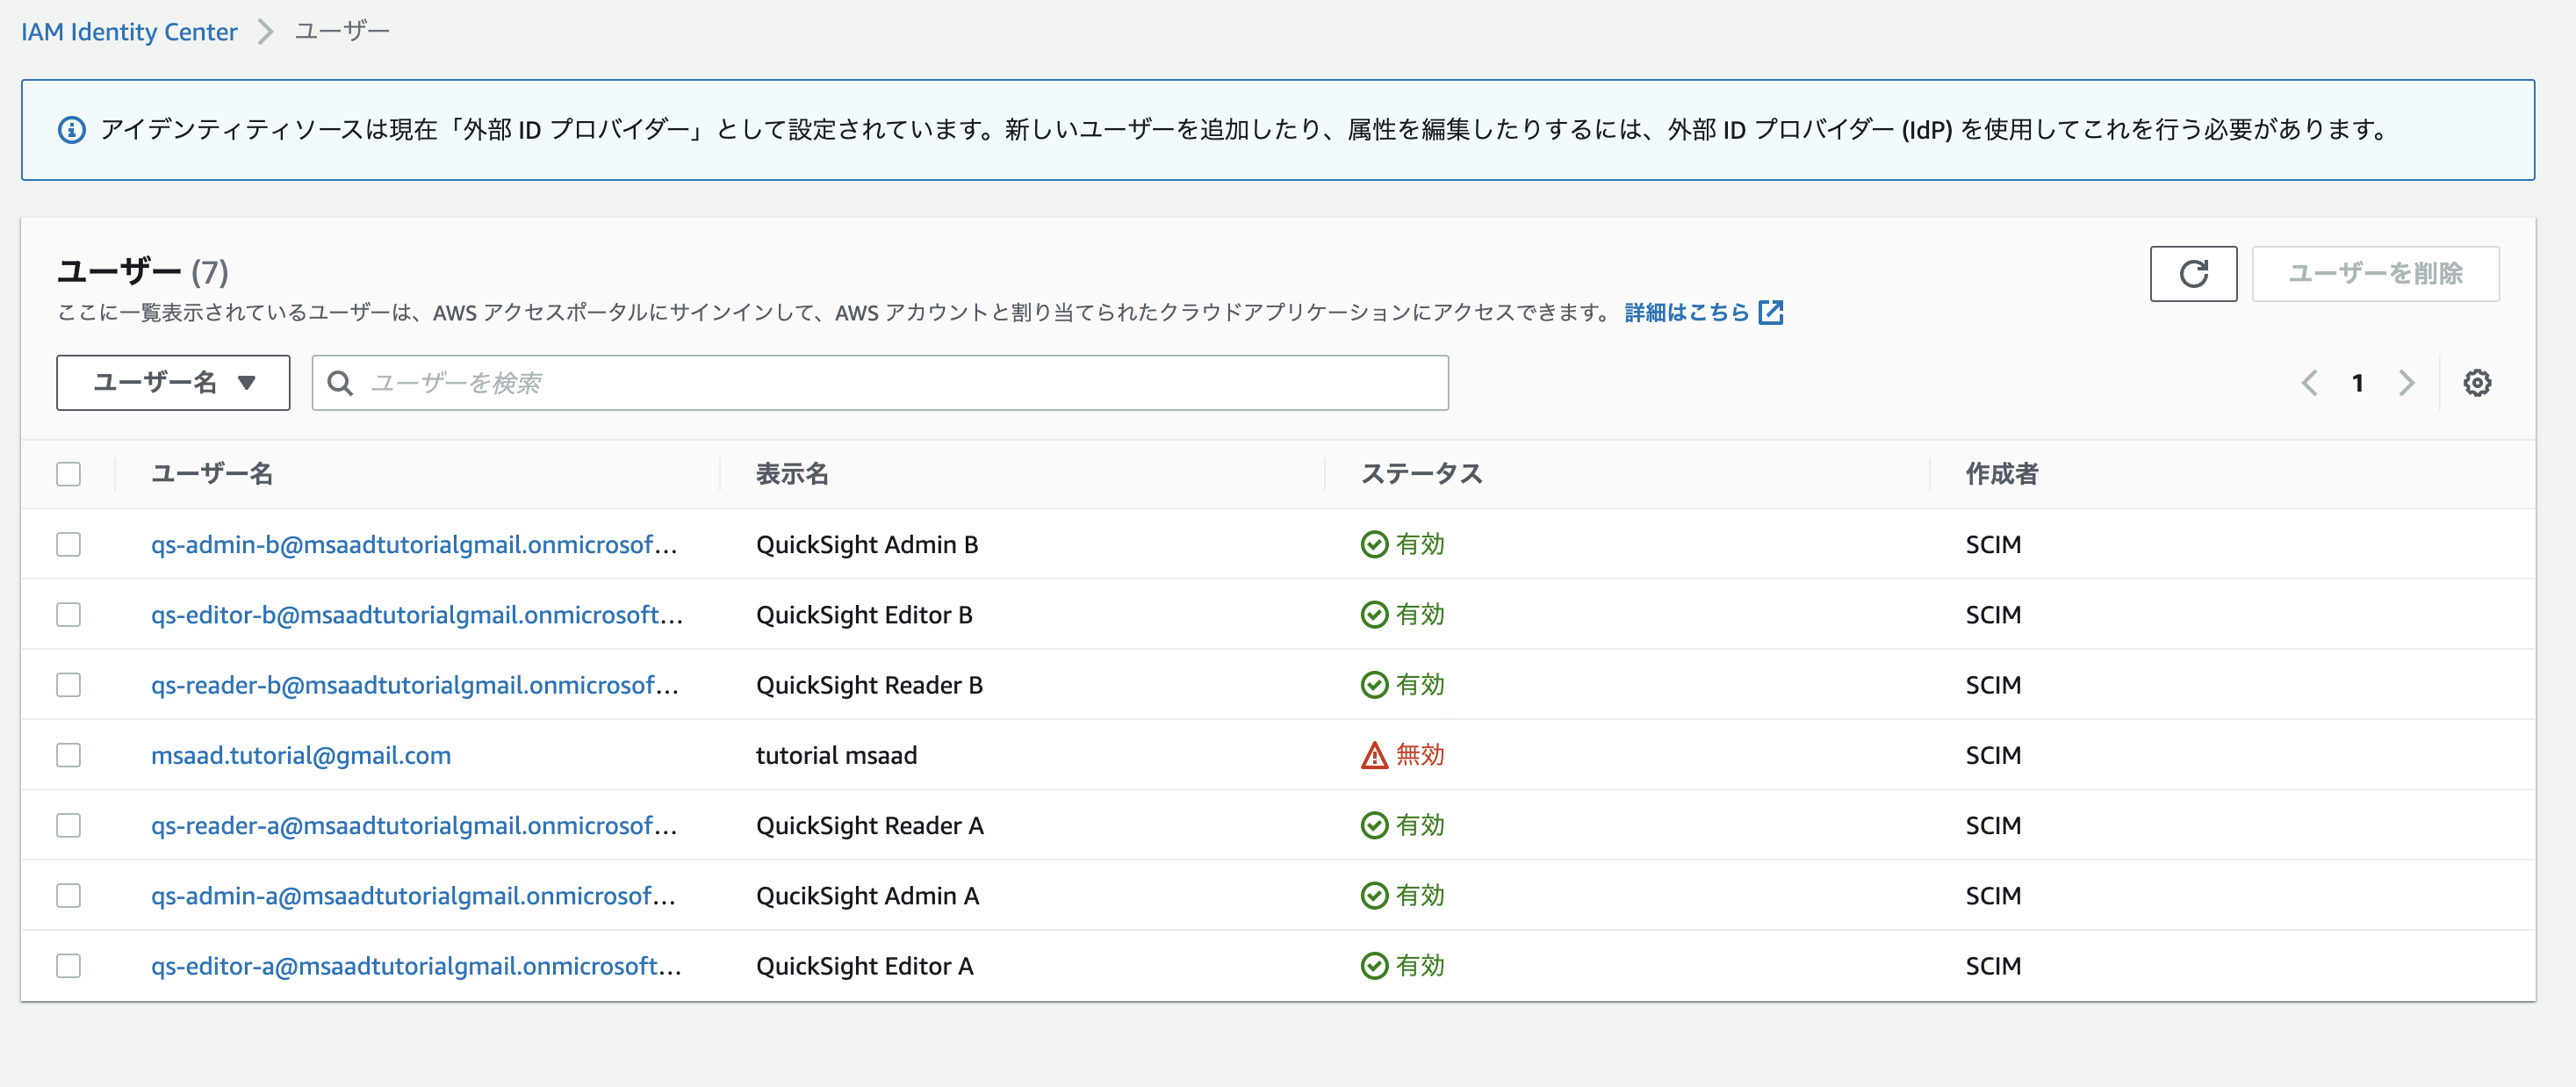Toggle the select-all users checkbox
The height and width of the screenshot is (1087, 2576).
69,474
